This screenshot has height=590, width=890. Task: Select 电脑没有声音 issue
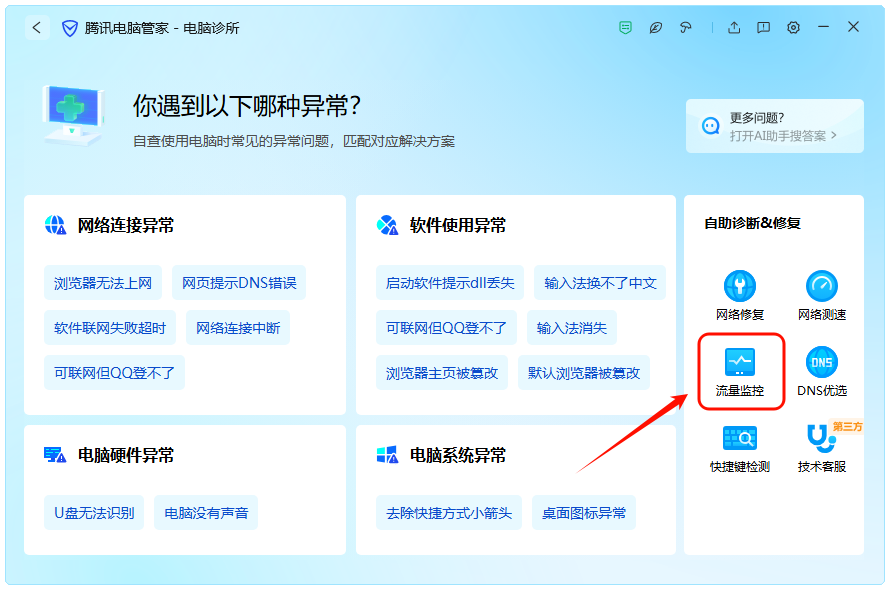[x=206, y=513]
